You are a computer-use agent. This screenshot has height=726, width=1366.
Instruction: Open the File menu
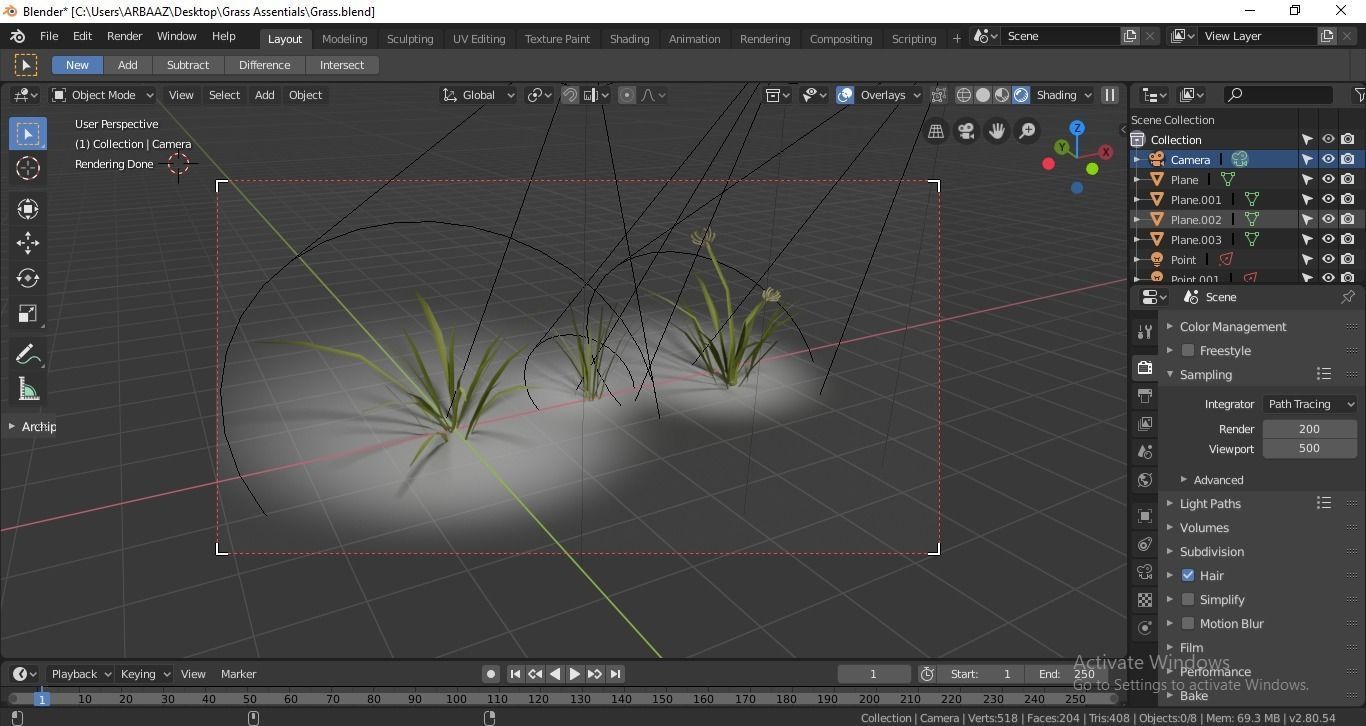(48, 36)
